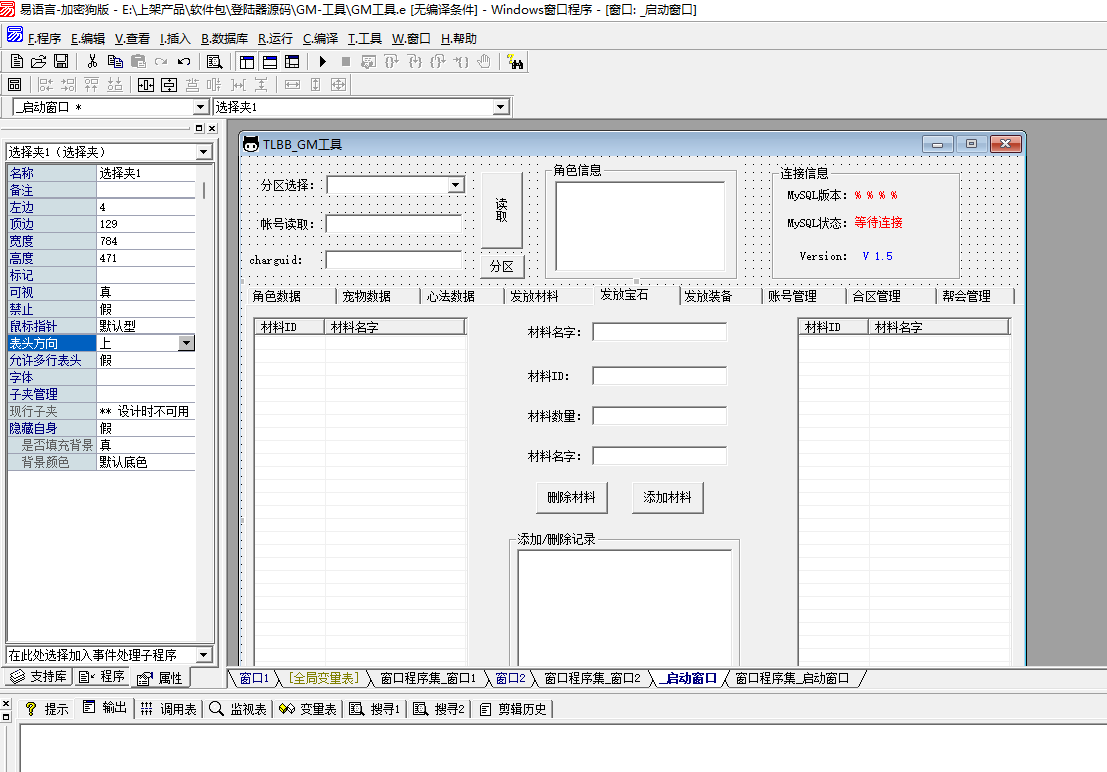The width and height of the screenshot is (1107, 772).
Task: Expand the 表头方向 property dropdown
Action: [x=186, y=343]
